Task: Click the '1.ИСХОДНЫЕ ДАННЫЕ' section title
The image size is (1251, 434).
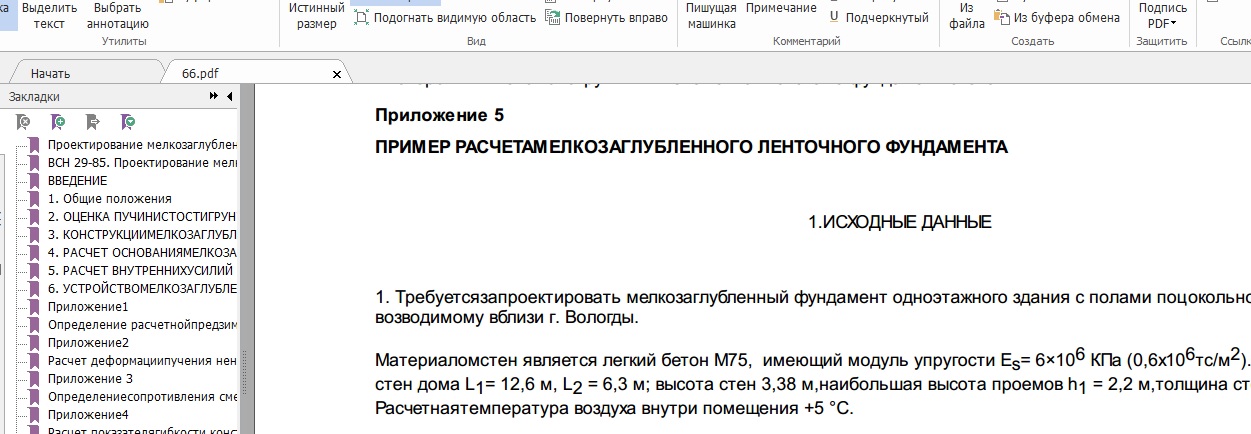Action: click(x=900, y=222)
